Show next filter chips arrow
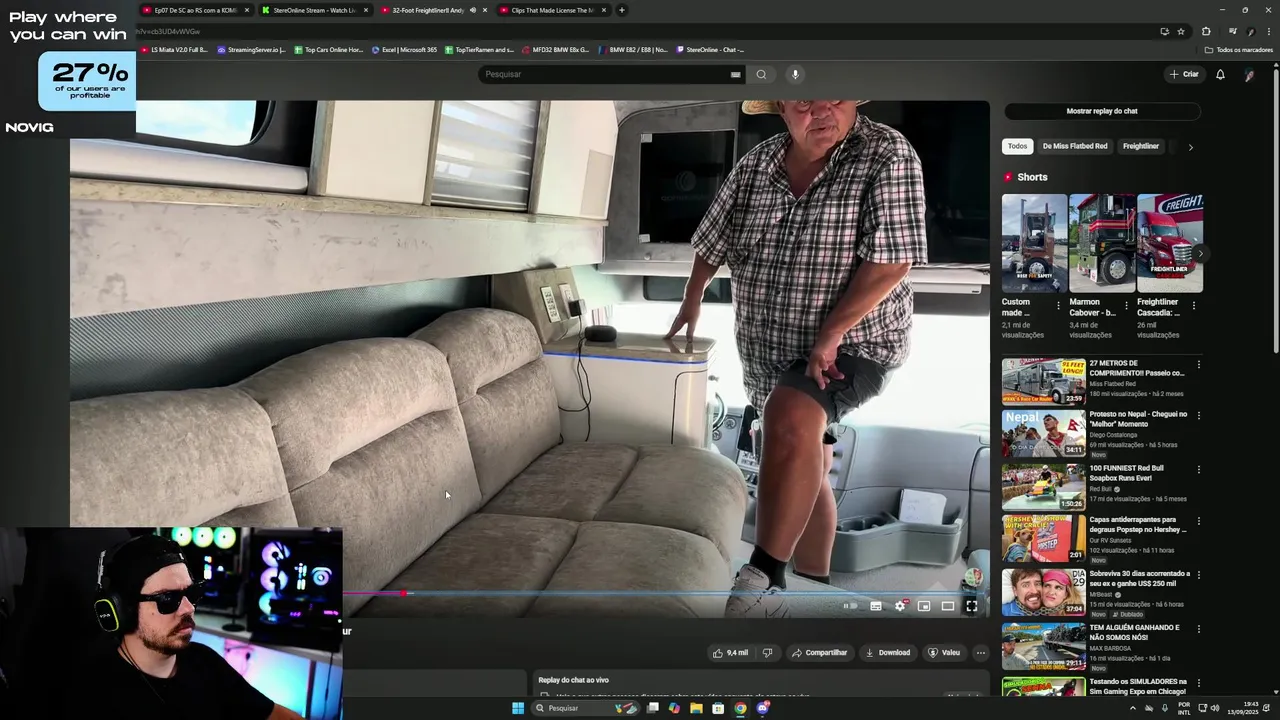This screenshot has width=1280, height=720. pos(1190,147)
